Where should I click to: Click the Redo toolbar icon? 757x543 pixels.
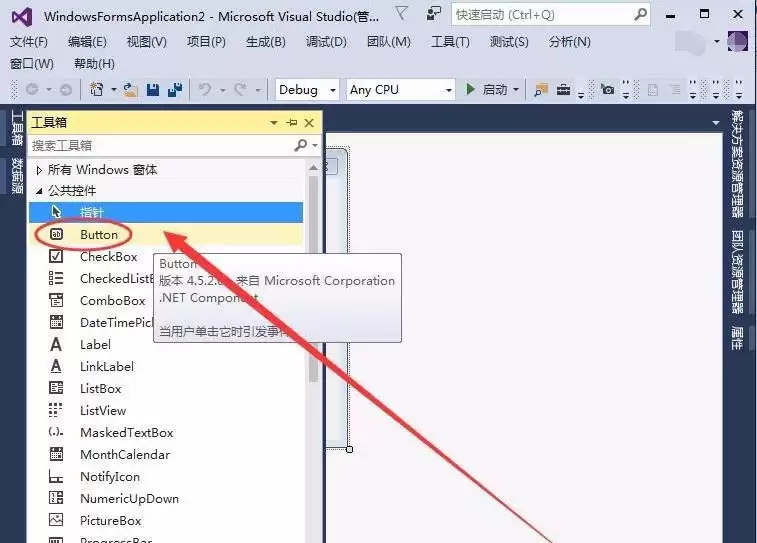point(240,90)
